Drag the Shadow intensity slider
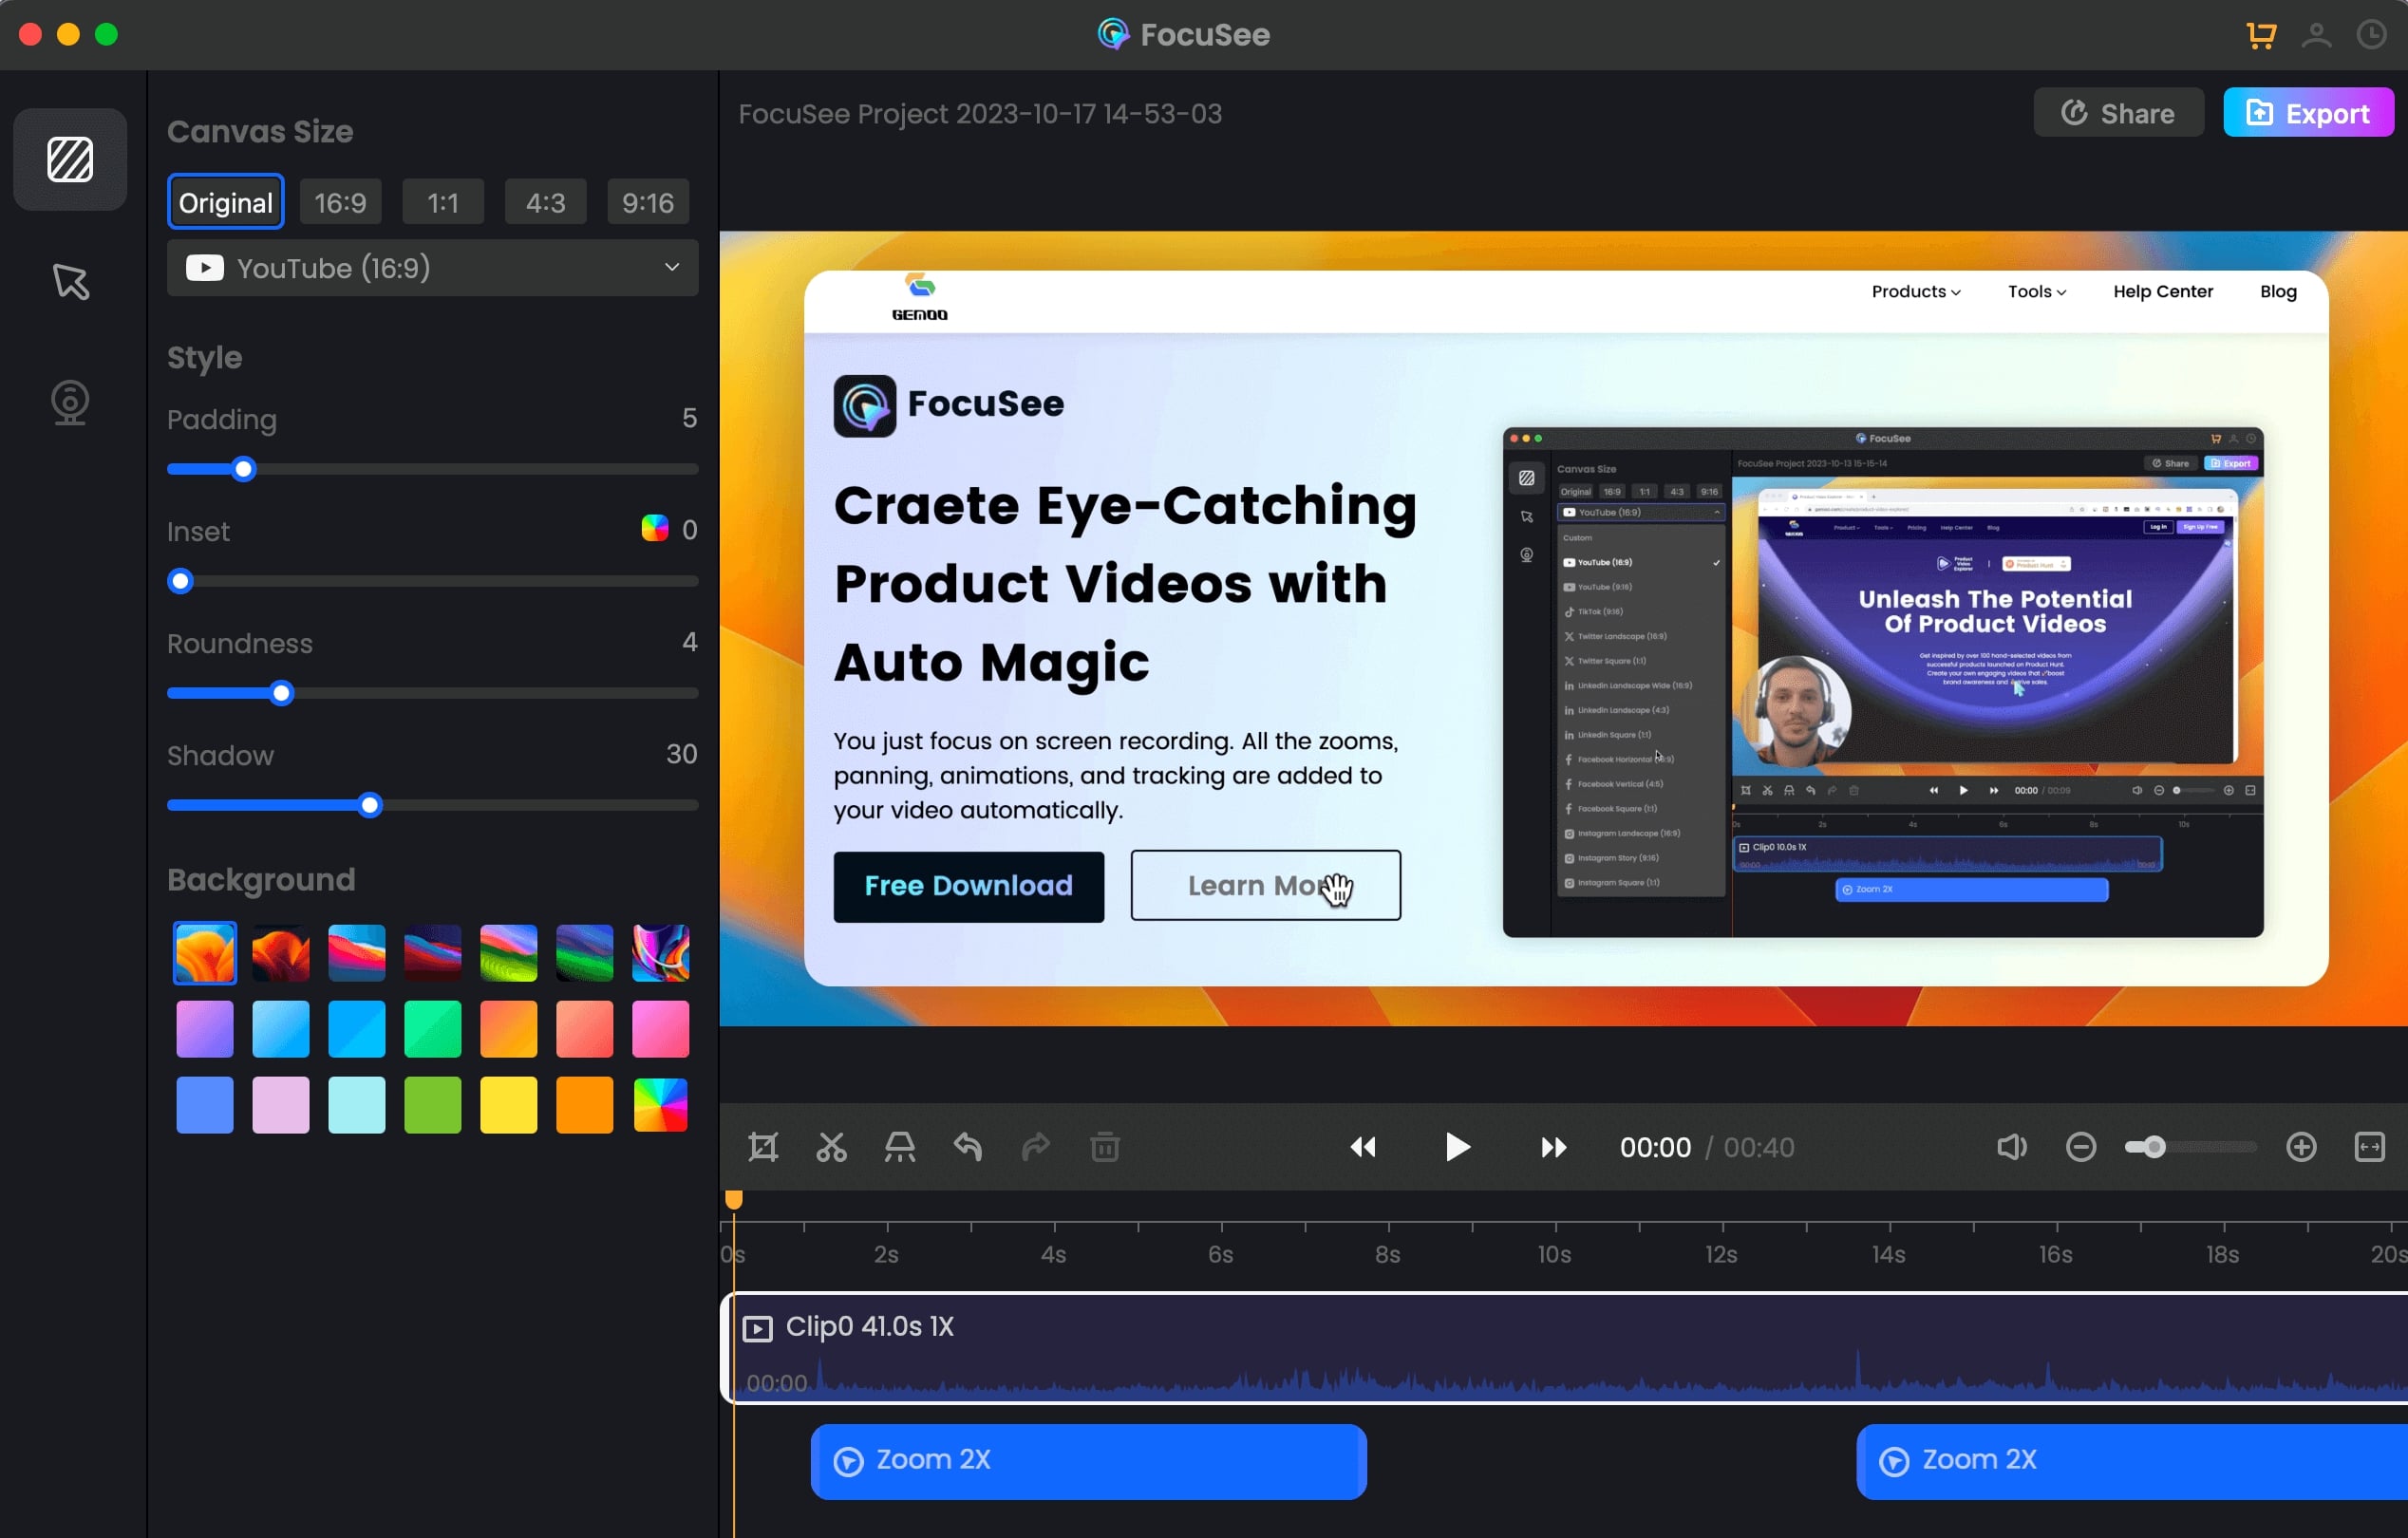The height and width of the screenshot is (1538, 2408). pyautogui.click(x=368, y=804)
